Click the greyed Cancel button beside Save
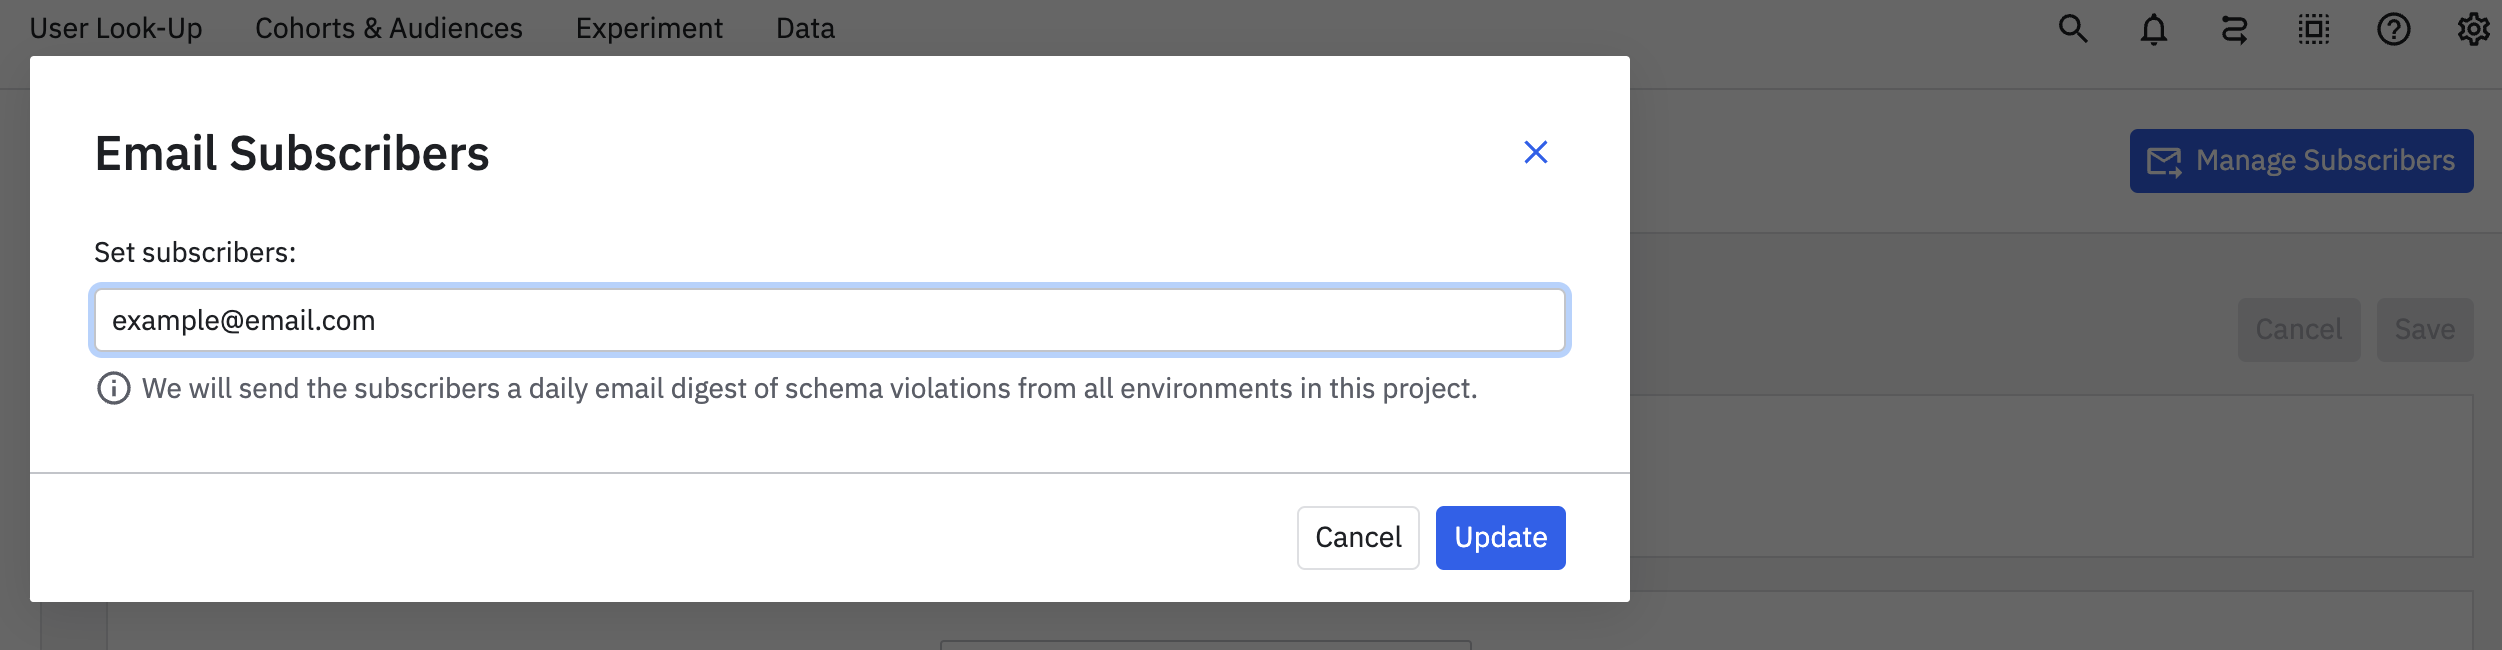This screenshot has width=2502, height=650. coord(2298,330)
